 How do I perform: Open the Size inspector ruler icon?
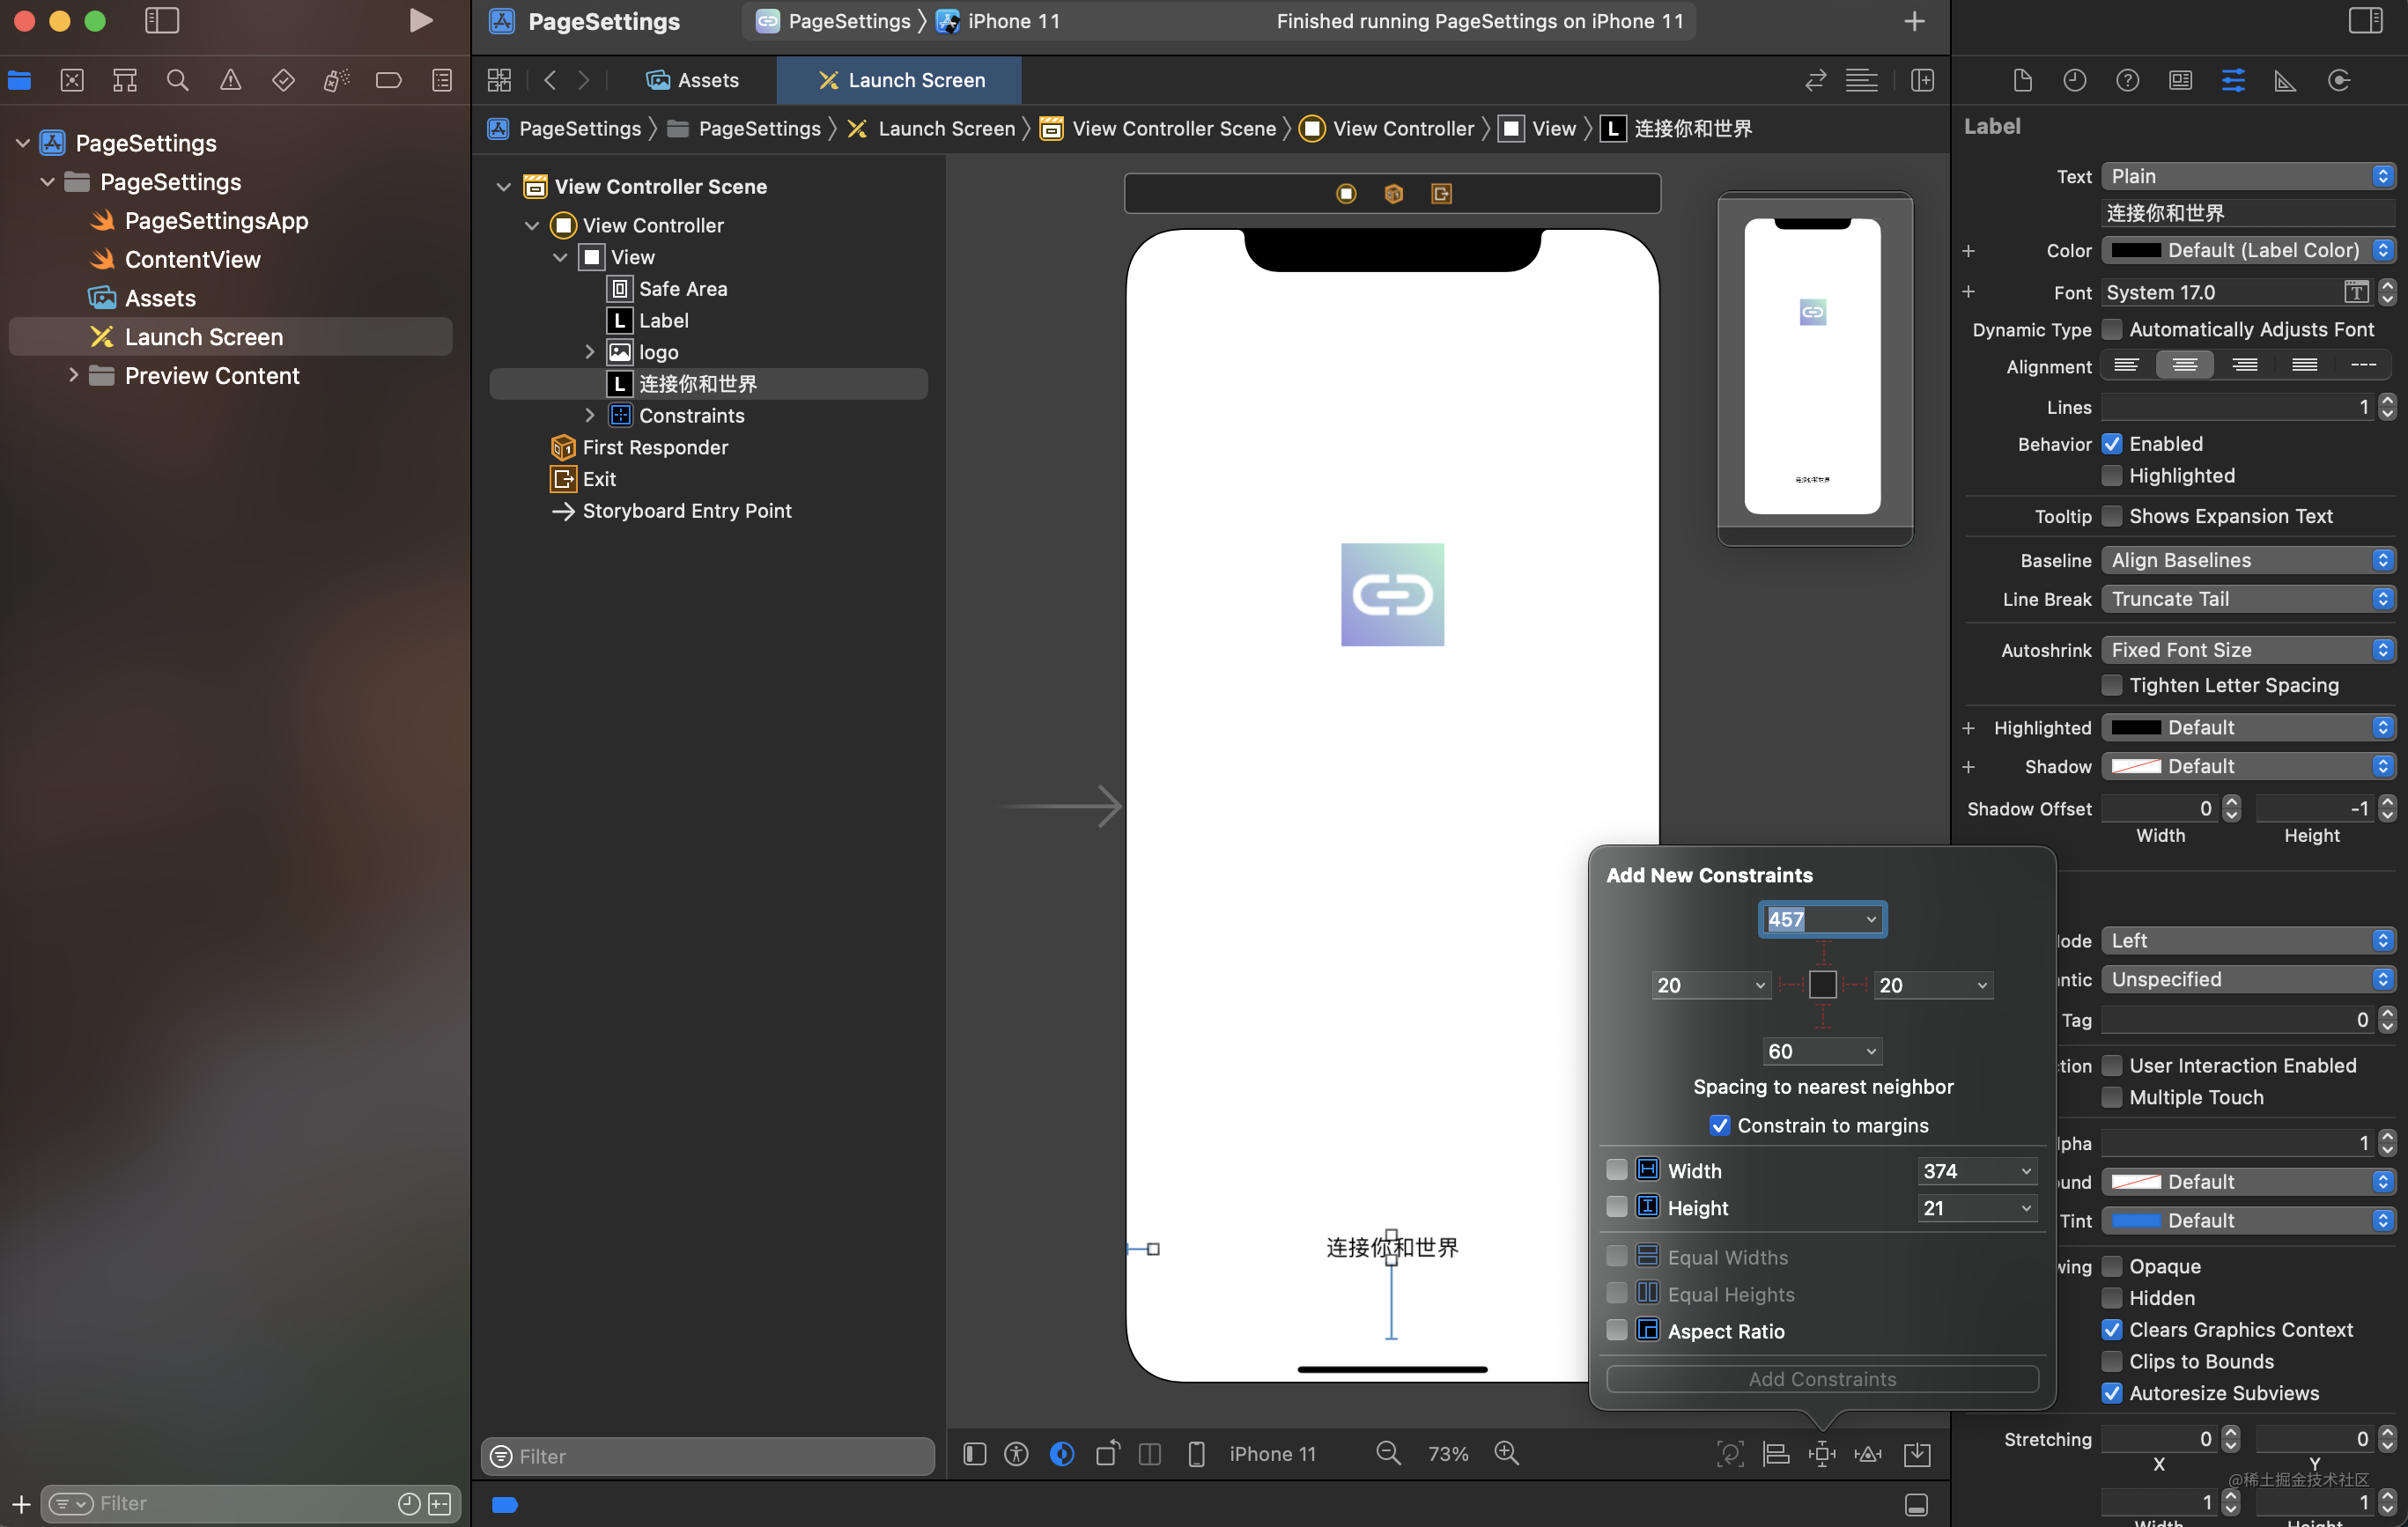(x=2286, y=80)
